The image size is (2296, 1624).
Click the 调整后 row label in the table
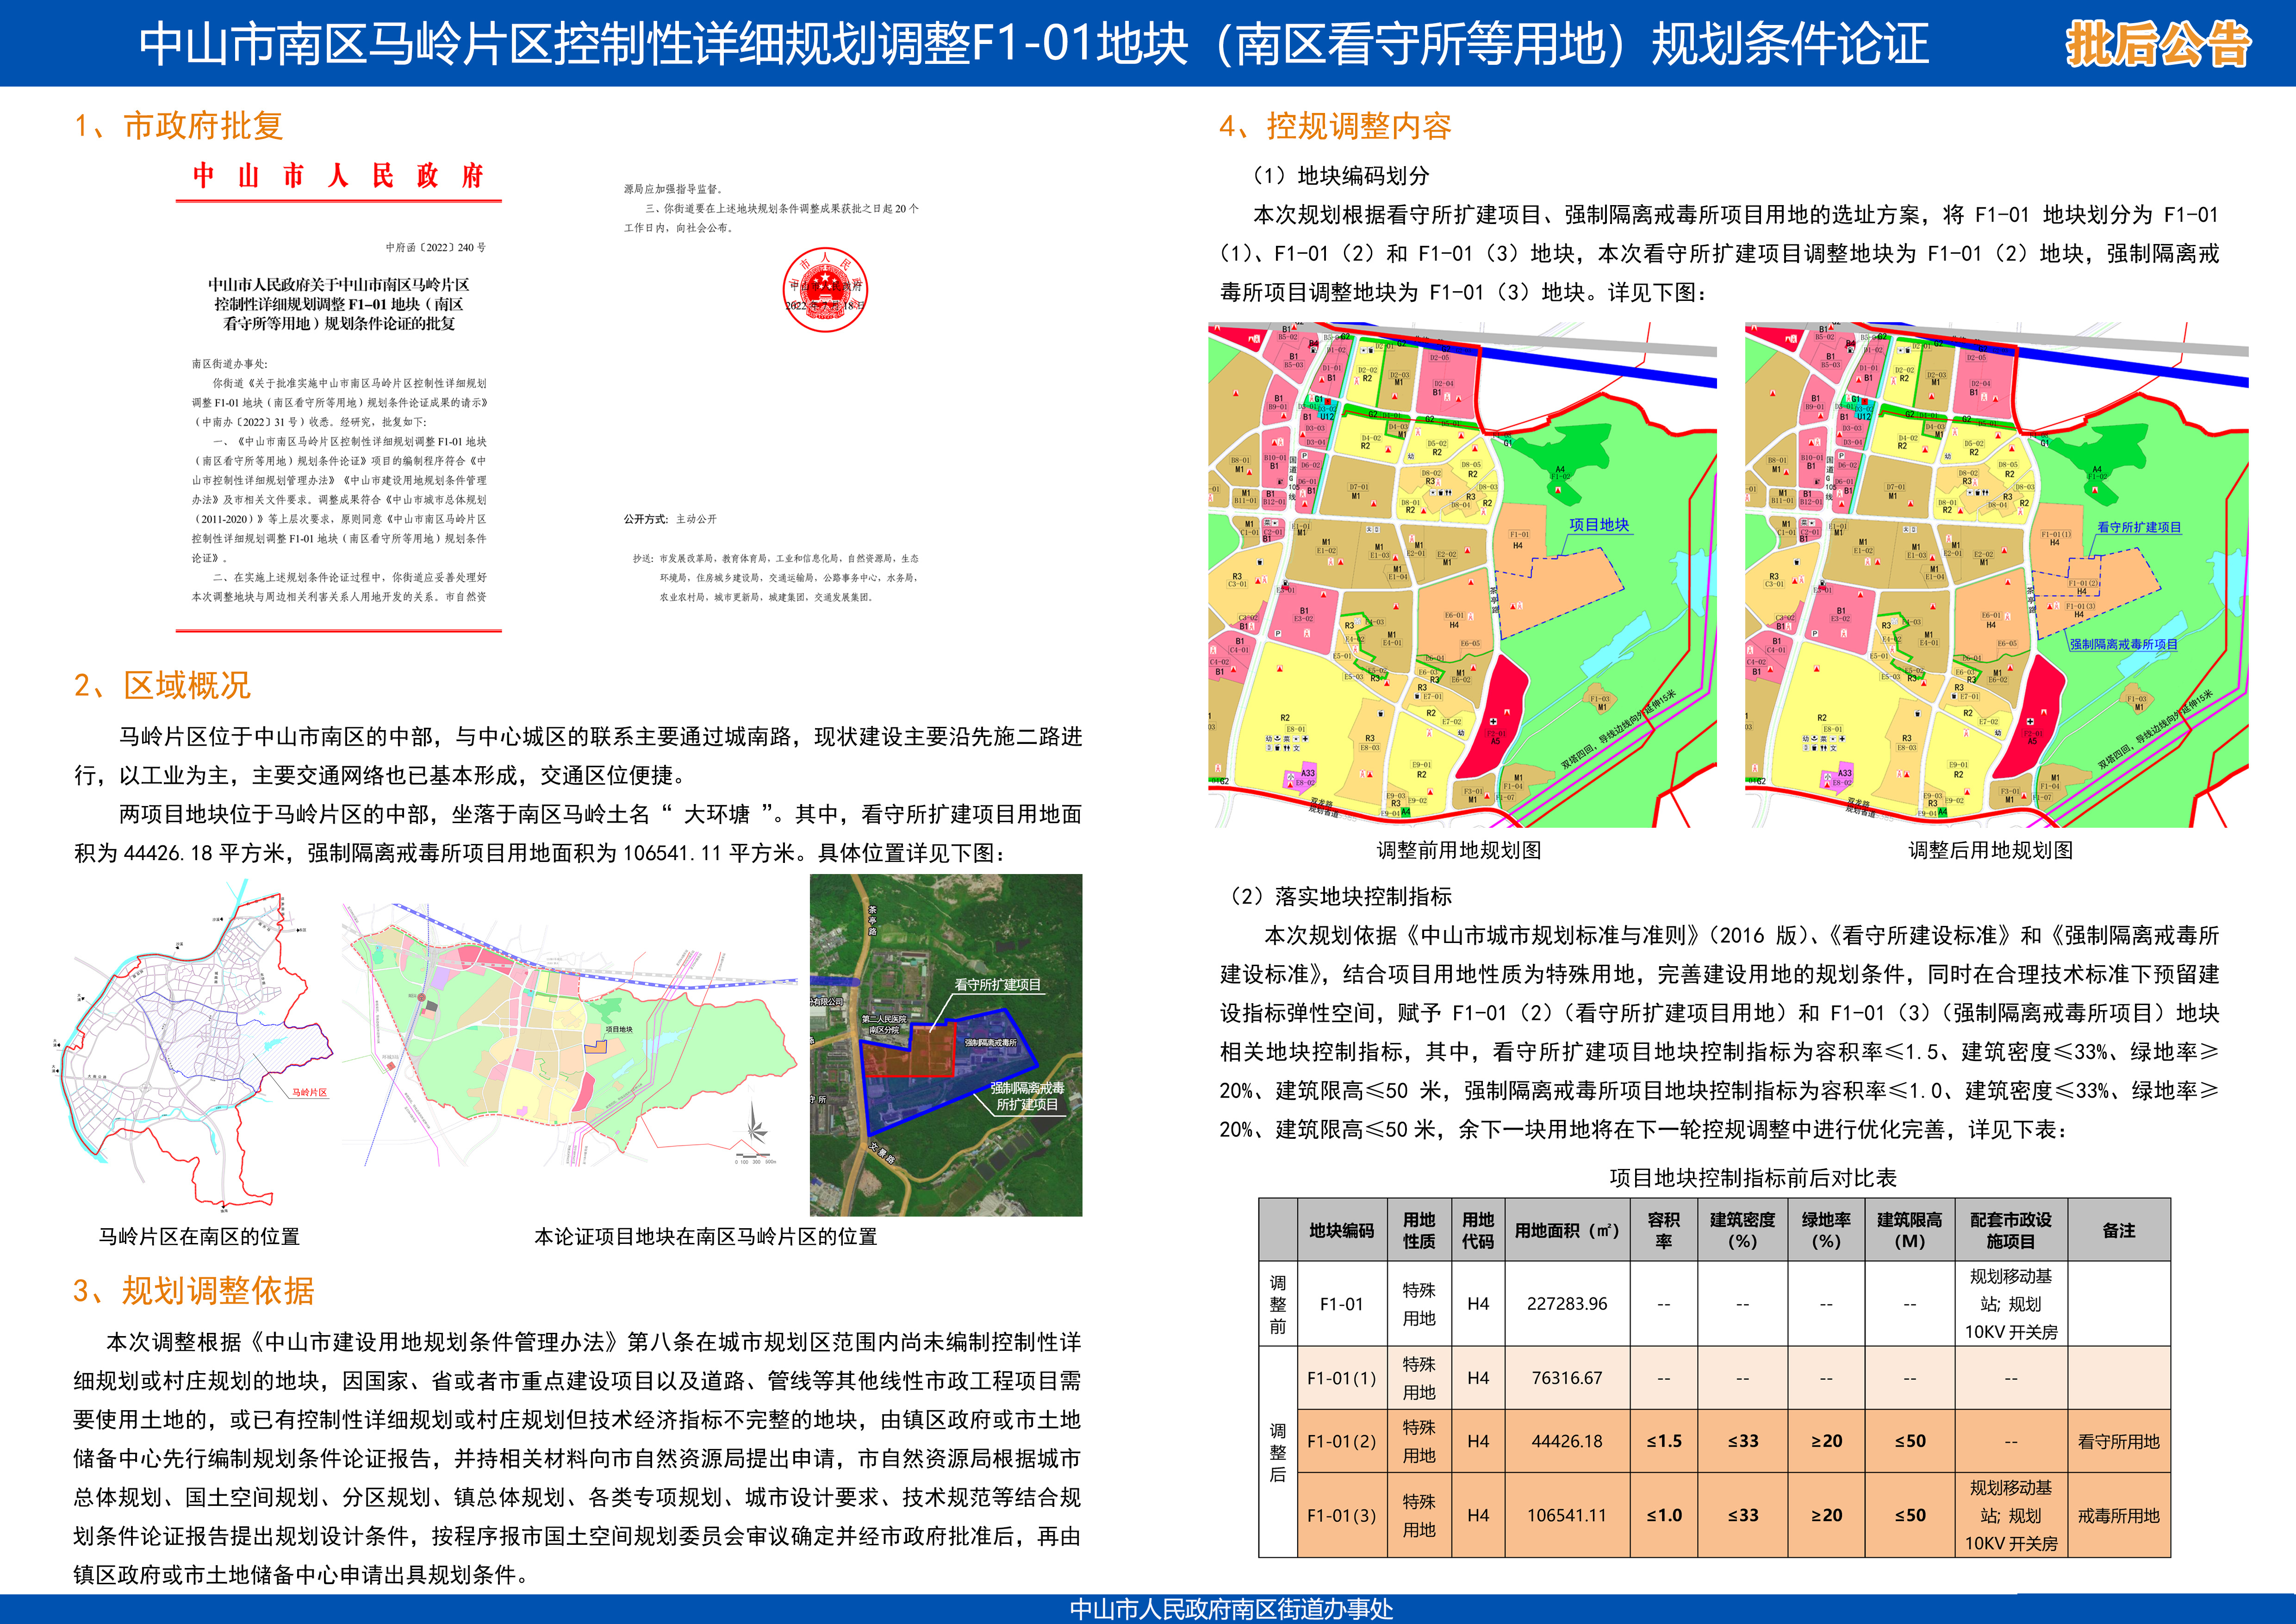tap(1278, 1452)
